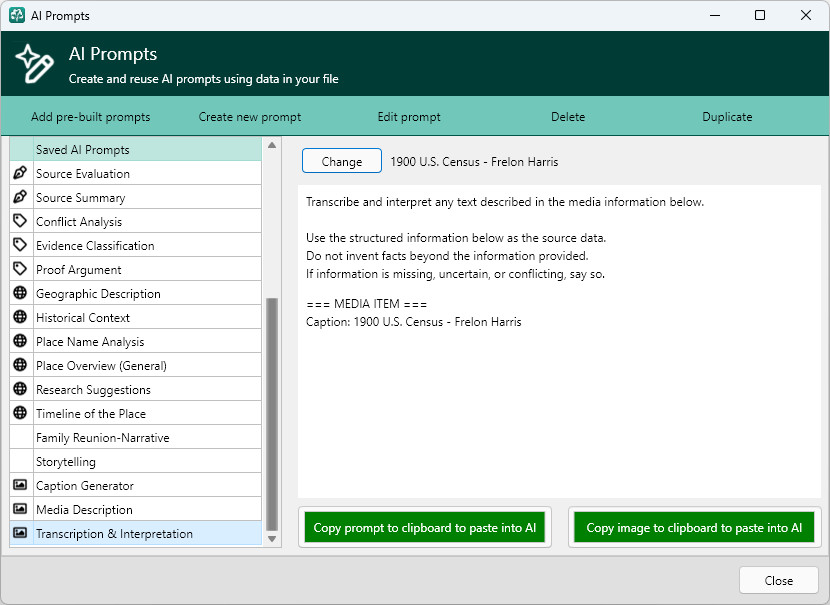Copy prompt to clipboard to paste into AI
The width and height of the screenshot is (830, 605).
coord(425,527)
